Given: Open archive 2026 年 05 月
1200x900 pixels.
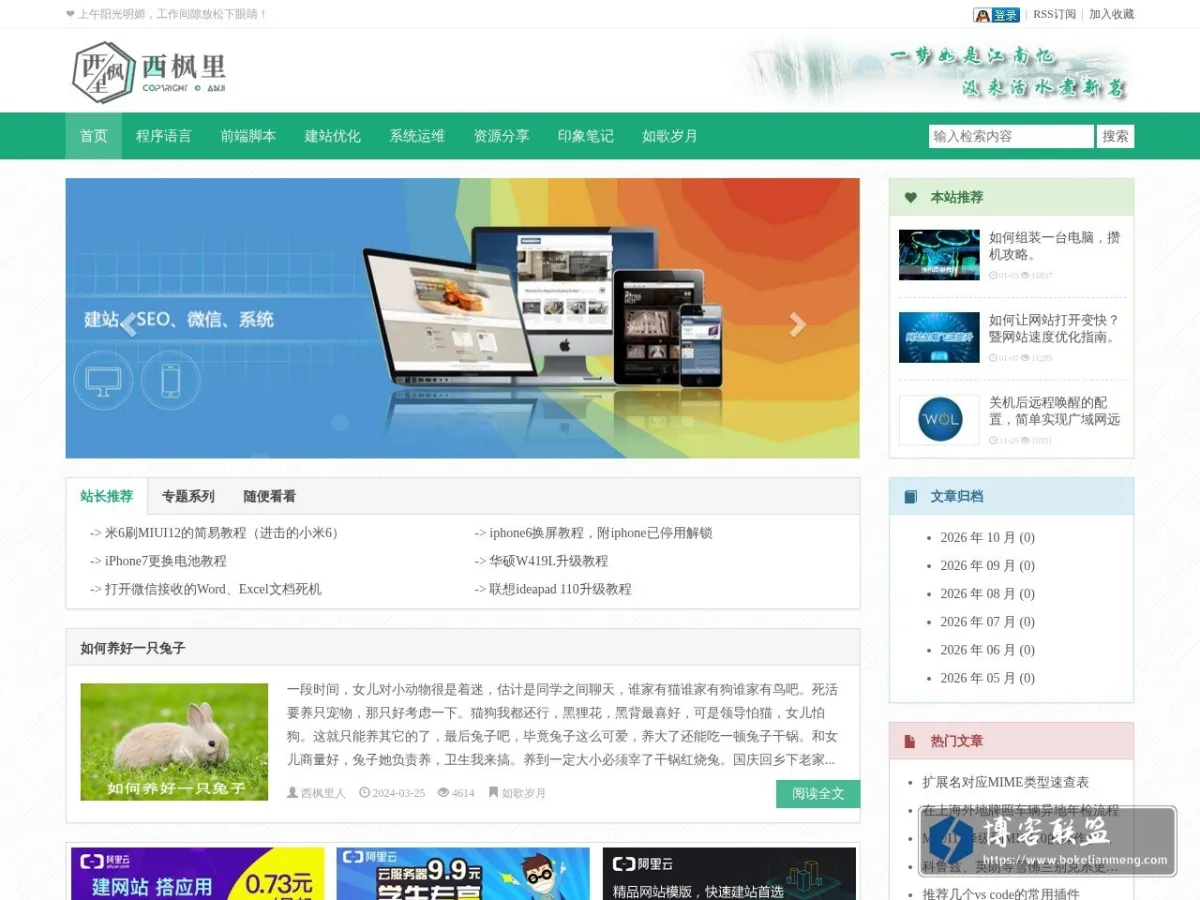Looking at the screenshot, I should point(987,678).
